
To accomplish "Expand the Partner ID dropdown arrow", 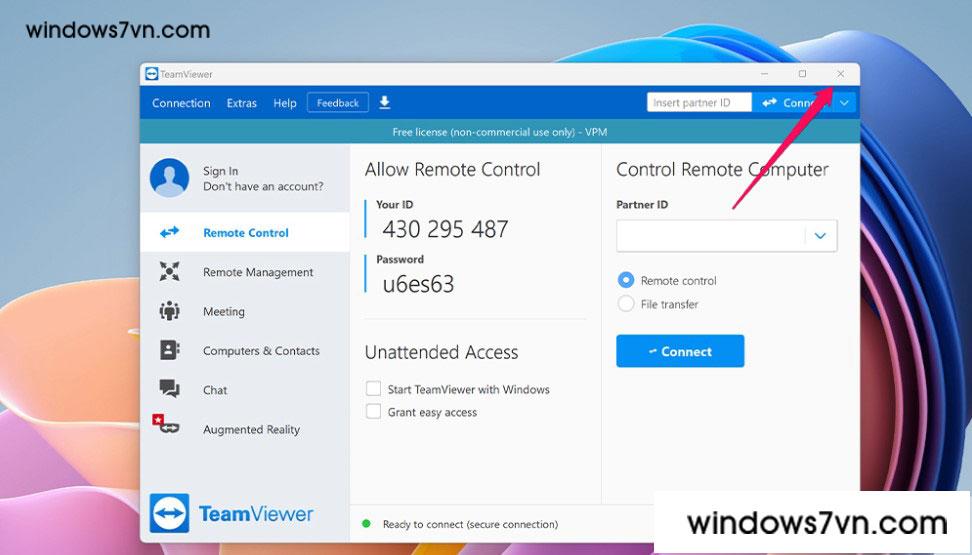I will tap(820, 236).
